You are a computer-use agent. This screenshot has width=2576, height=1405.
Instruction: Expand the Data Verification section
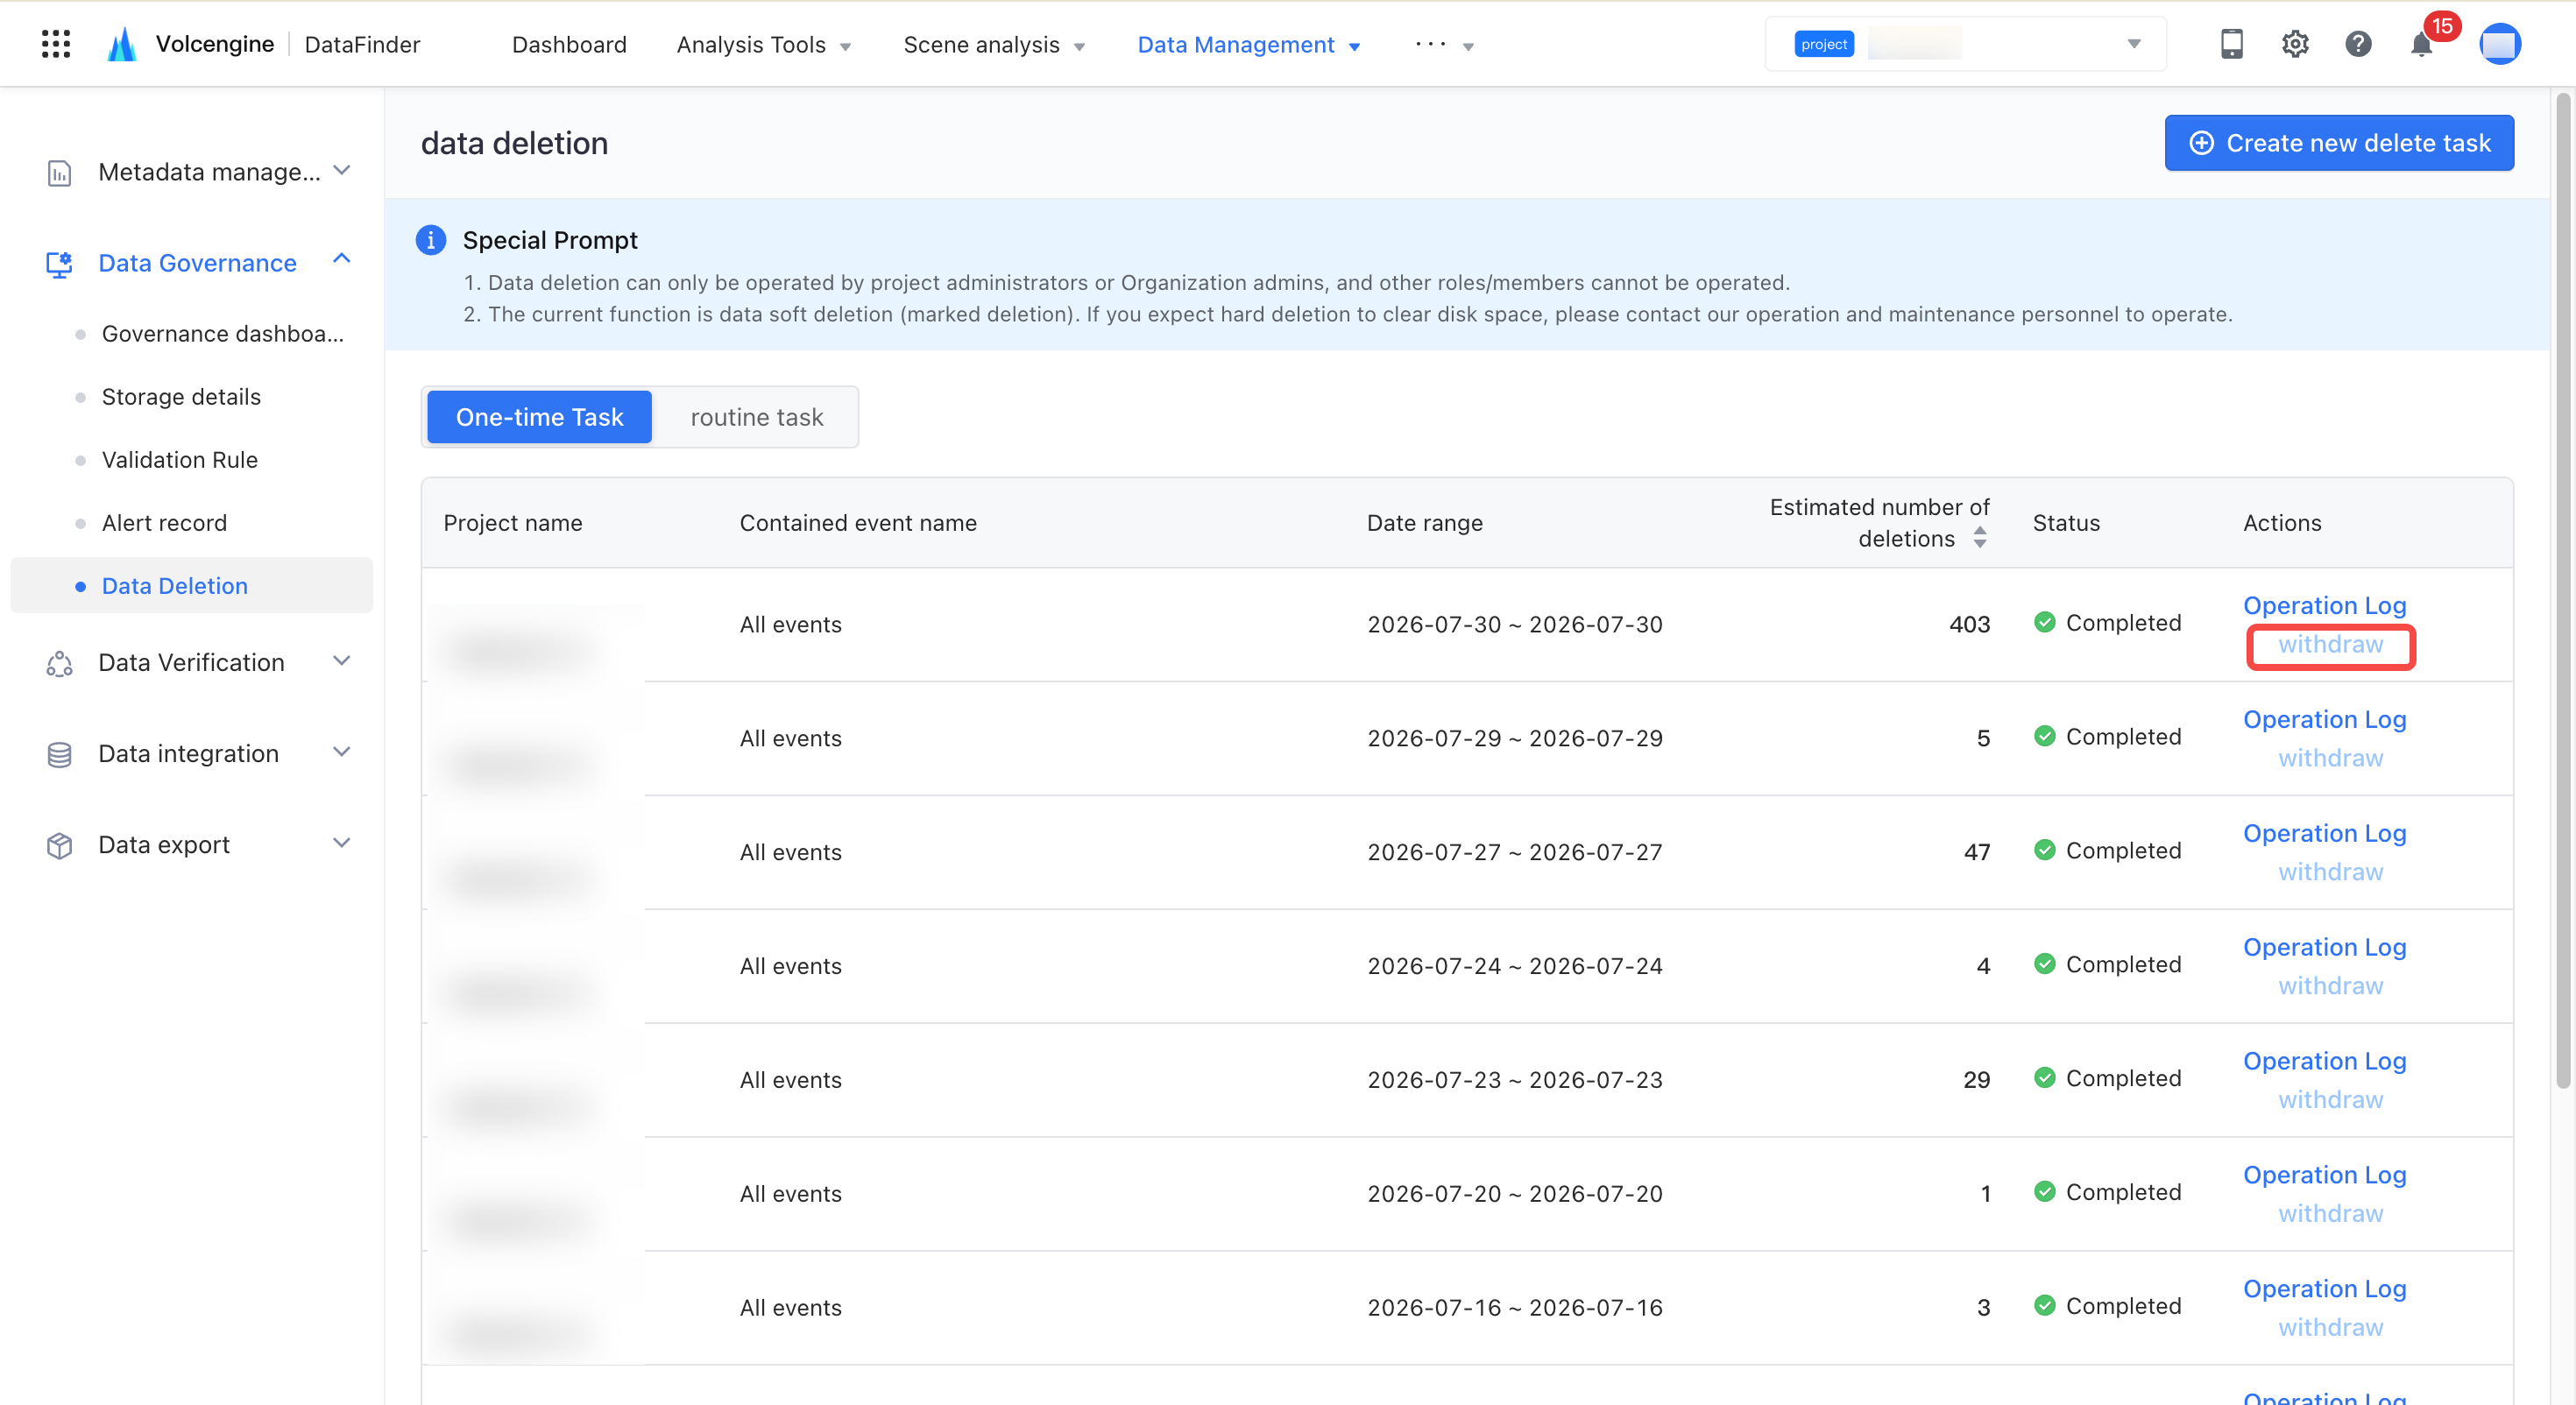341,660
